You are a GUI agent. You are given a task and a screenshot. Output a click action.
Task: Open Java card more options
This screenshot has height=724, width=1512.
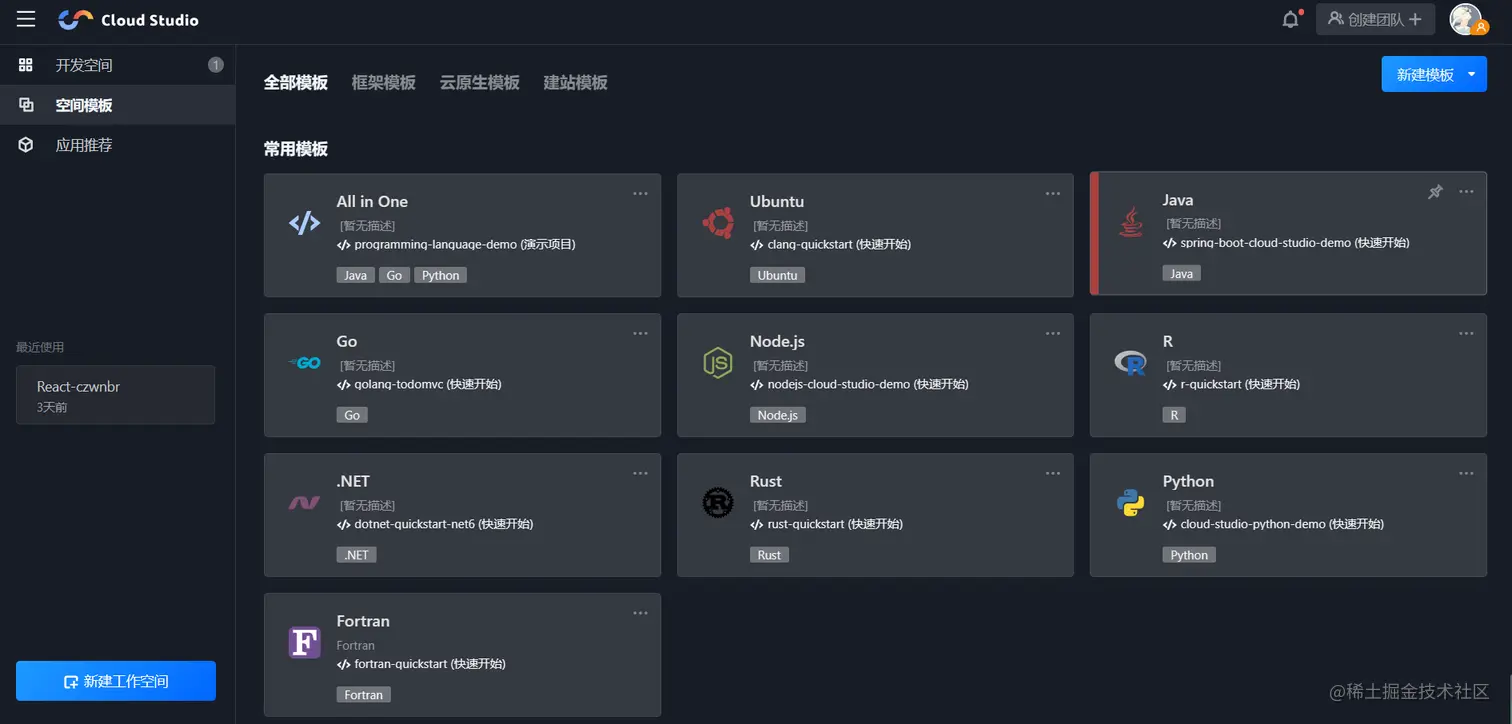pos(1466,192)
